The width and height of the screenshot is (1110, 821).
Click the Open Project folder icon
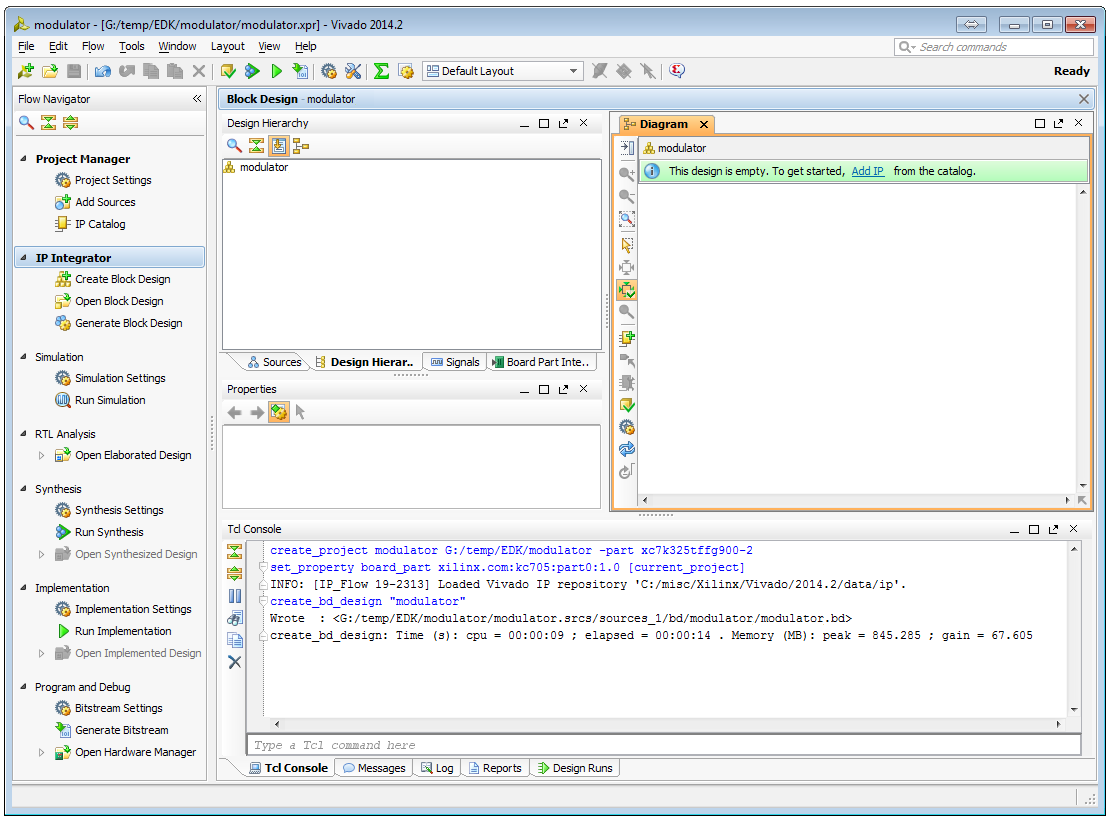[x=50, y=71]
